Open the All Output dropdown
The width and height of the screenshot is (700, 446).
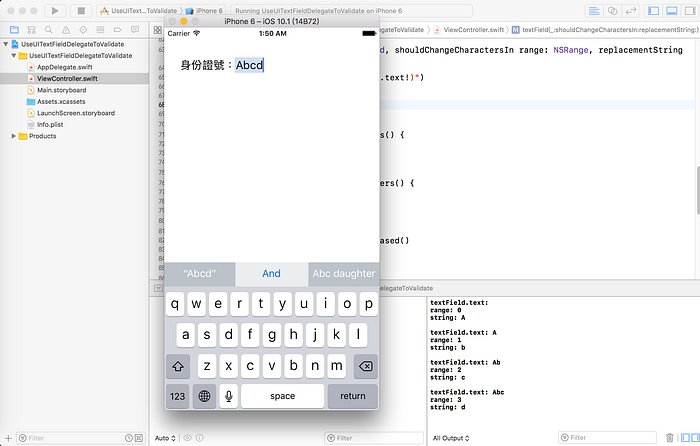pos(451,438)
